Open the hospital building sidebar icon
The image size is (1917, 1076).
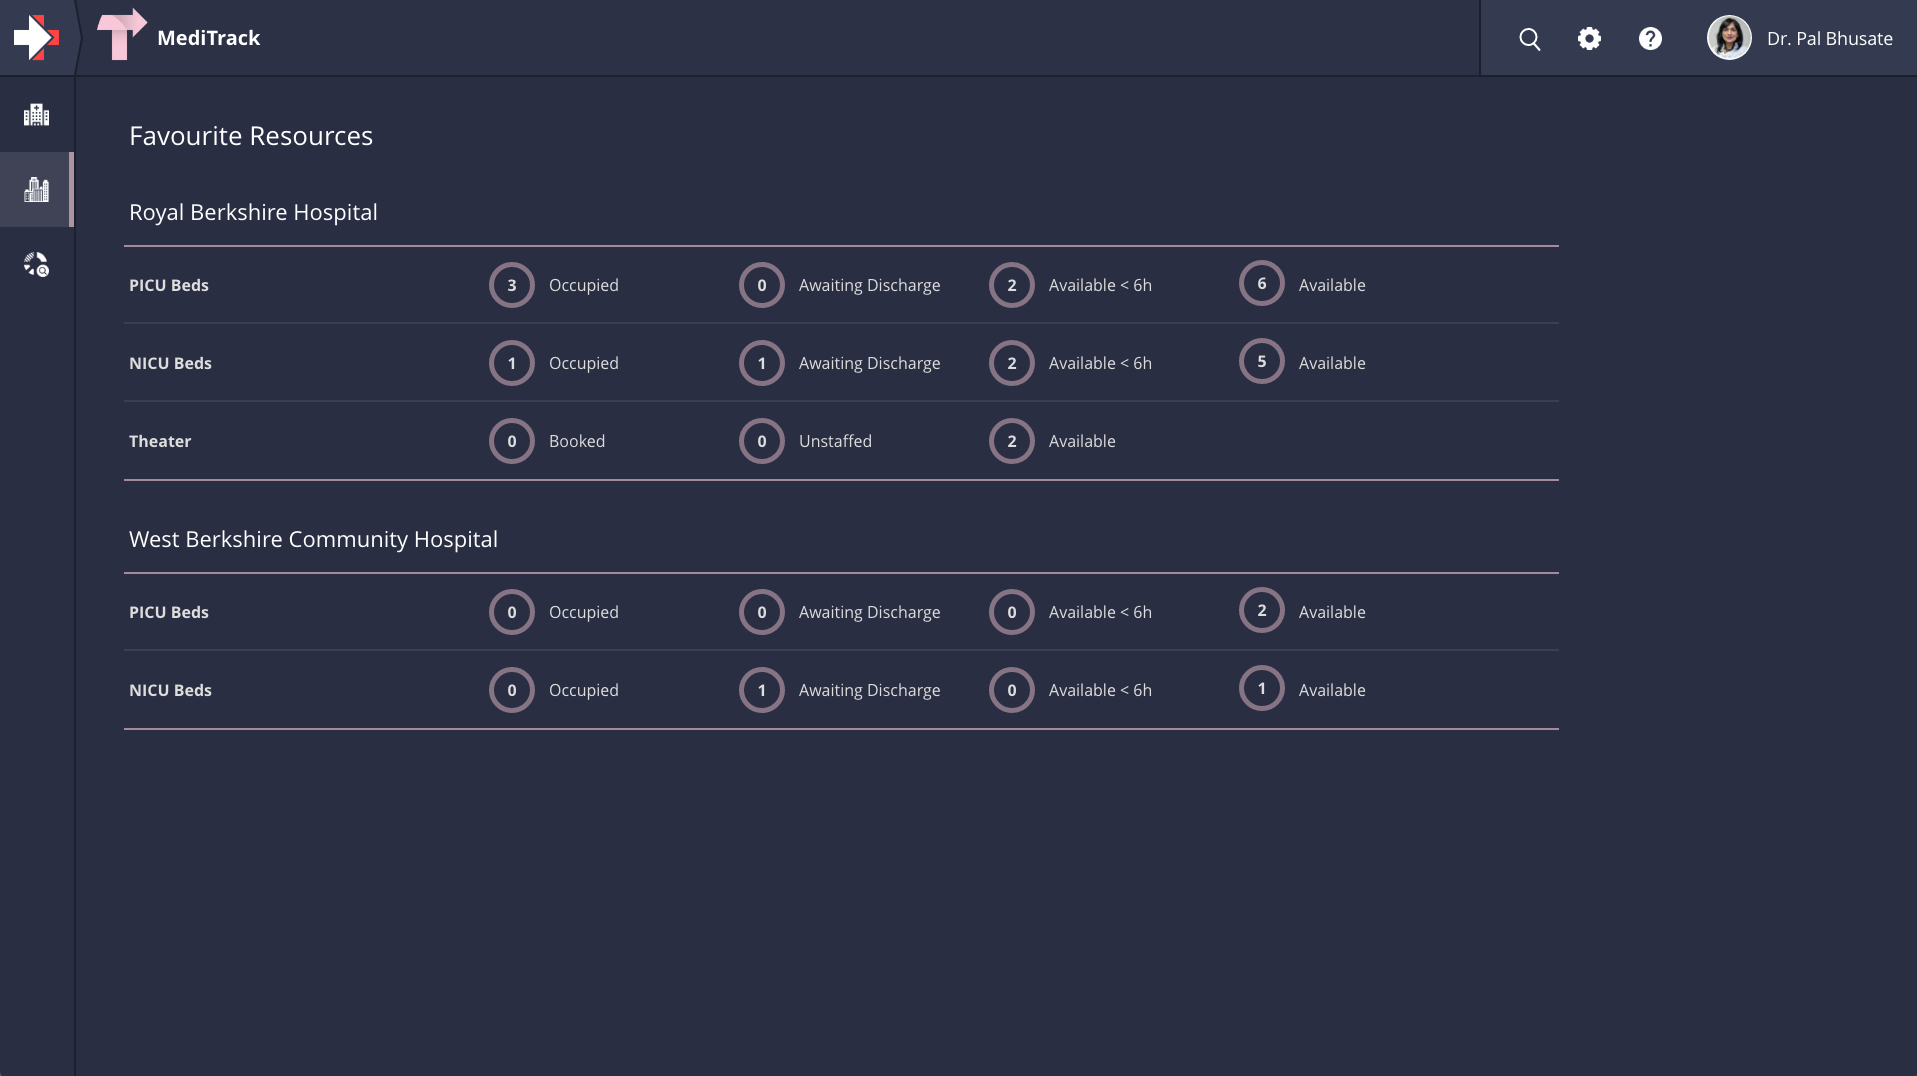click(x=36, y=115)
